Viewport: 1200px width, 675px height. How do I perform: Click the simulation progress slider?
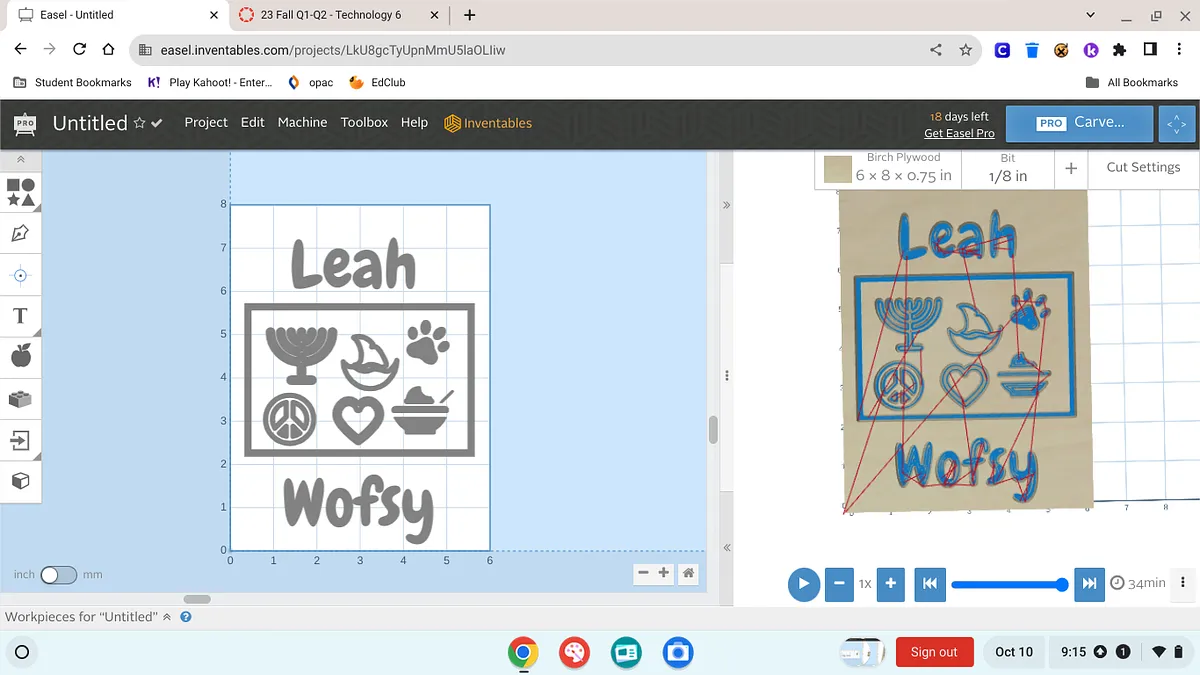[1008, 584]
